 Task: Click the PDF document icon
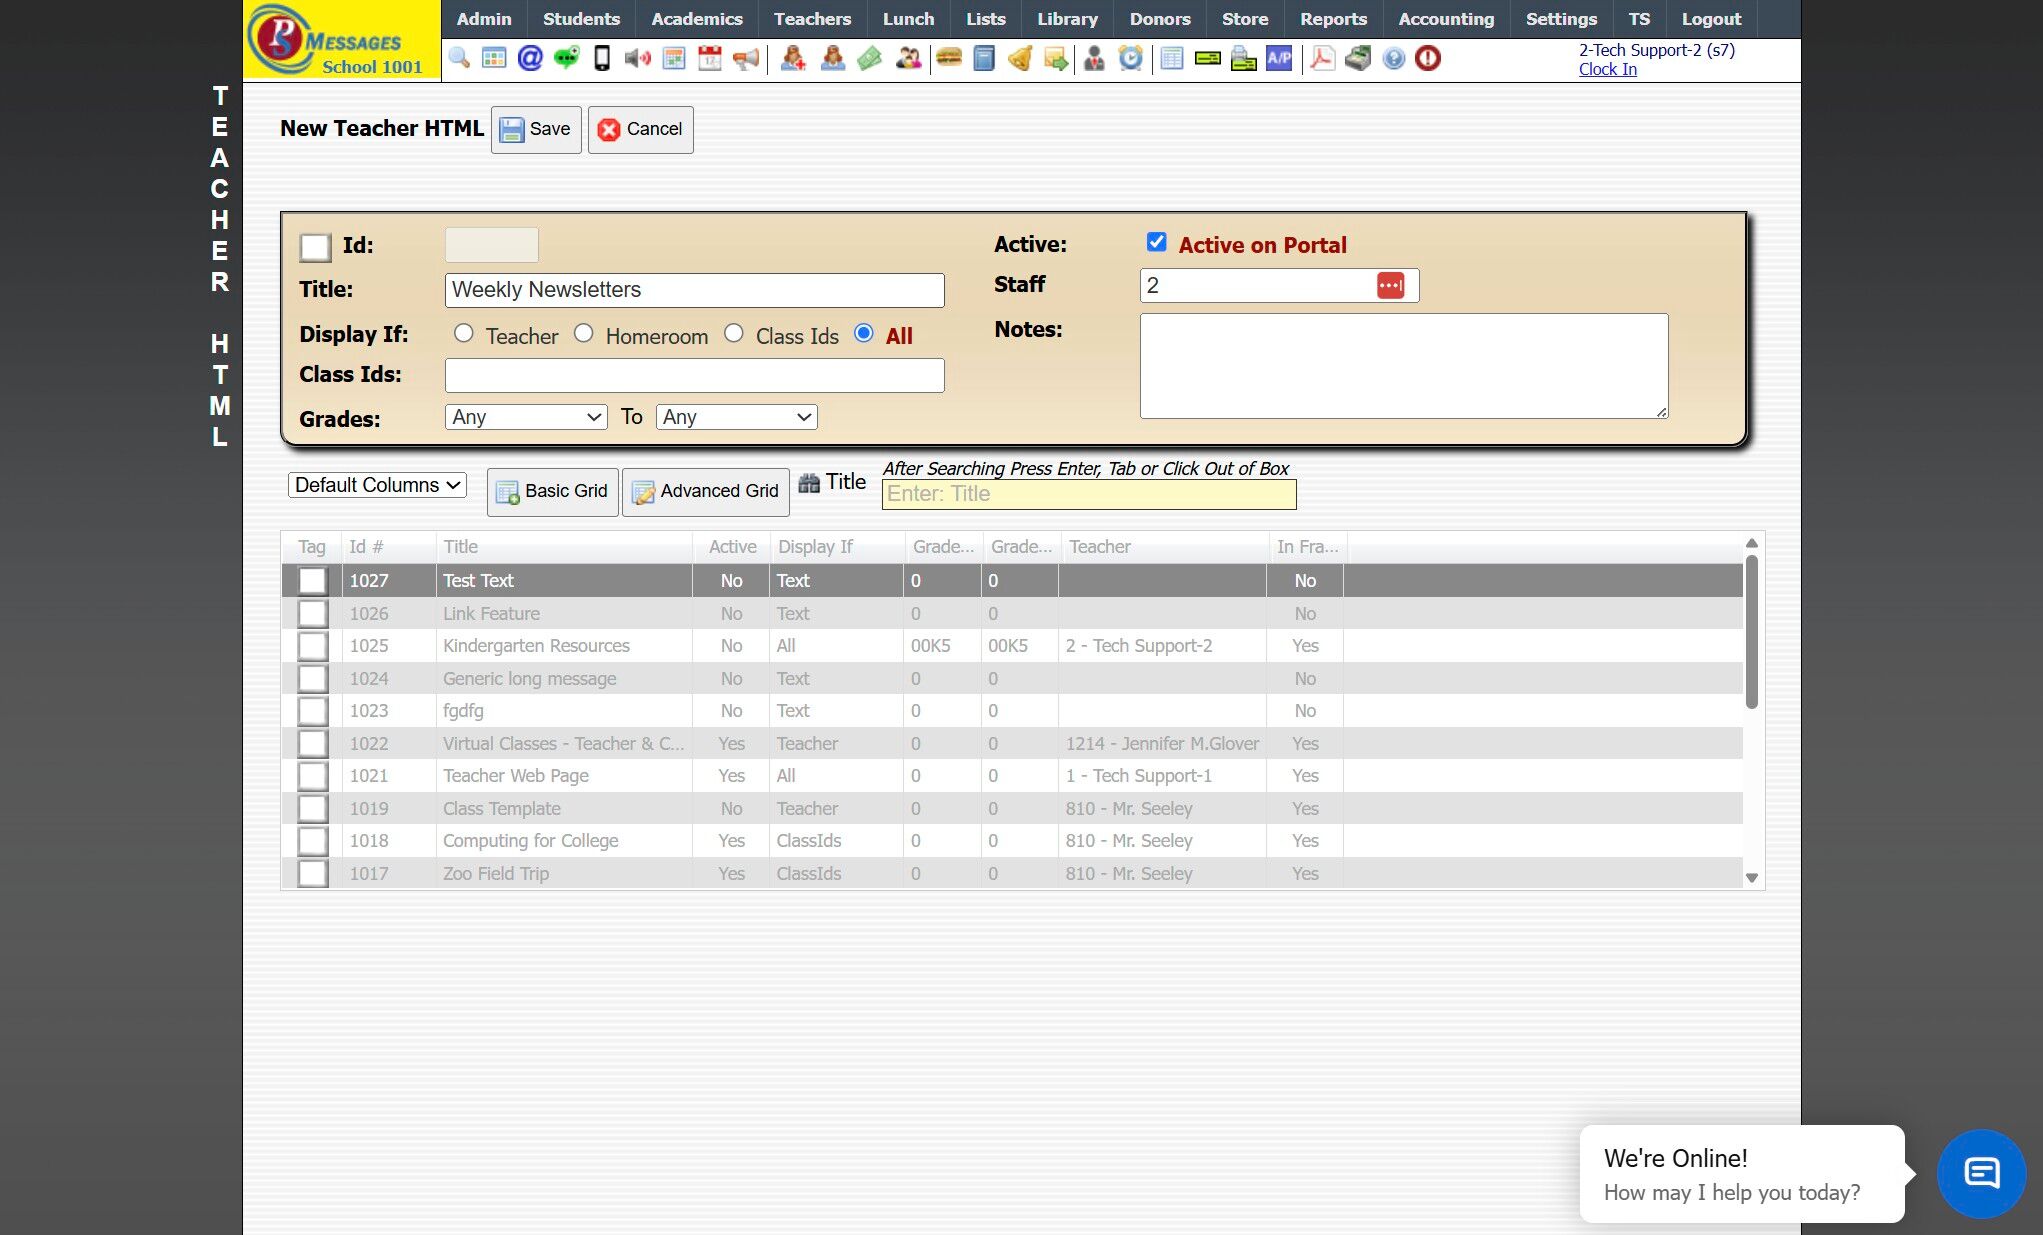pos(1322,58)
